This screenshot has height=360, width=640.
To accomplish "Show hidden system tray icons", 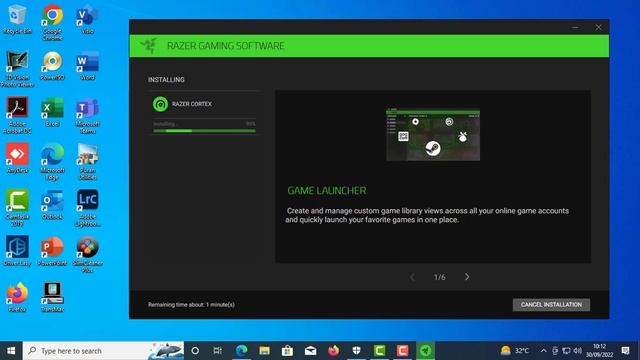I will [x=543, y=351].
